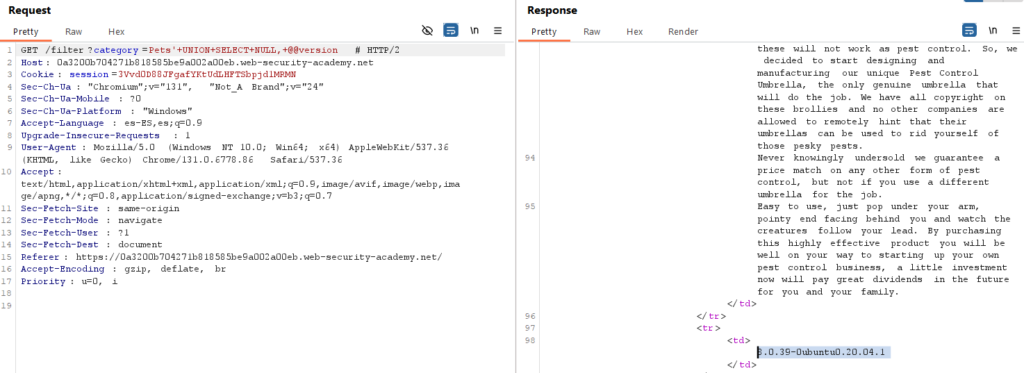Click the Referer https URL value
Image resolution: width=1024 pixels, height=373 pixels.
[259, 257]
